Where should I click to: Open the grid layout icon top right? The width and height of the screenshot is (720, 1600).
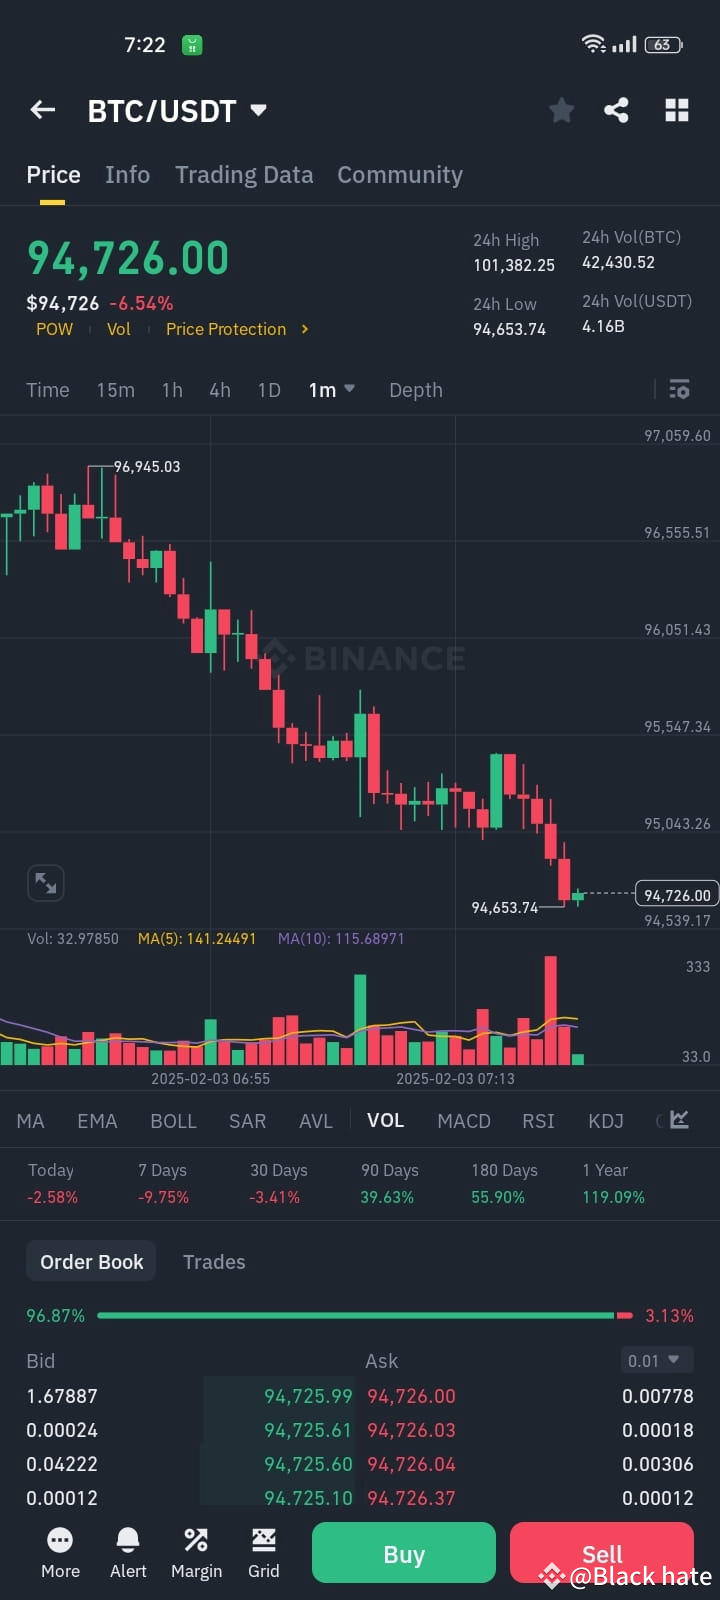(677, 110)
